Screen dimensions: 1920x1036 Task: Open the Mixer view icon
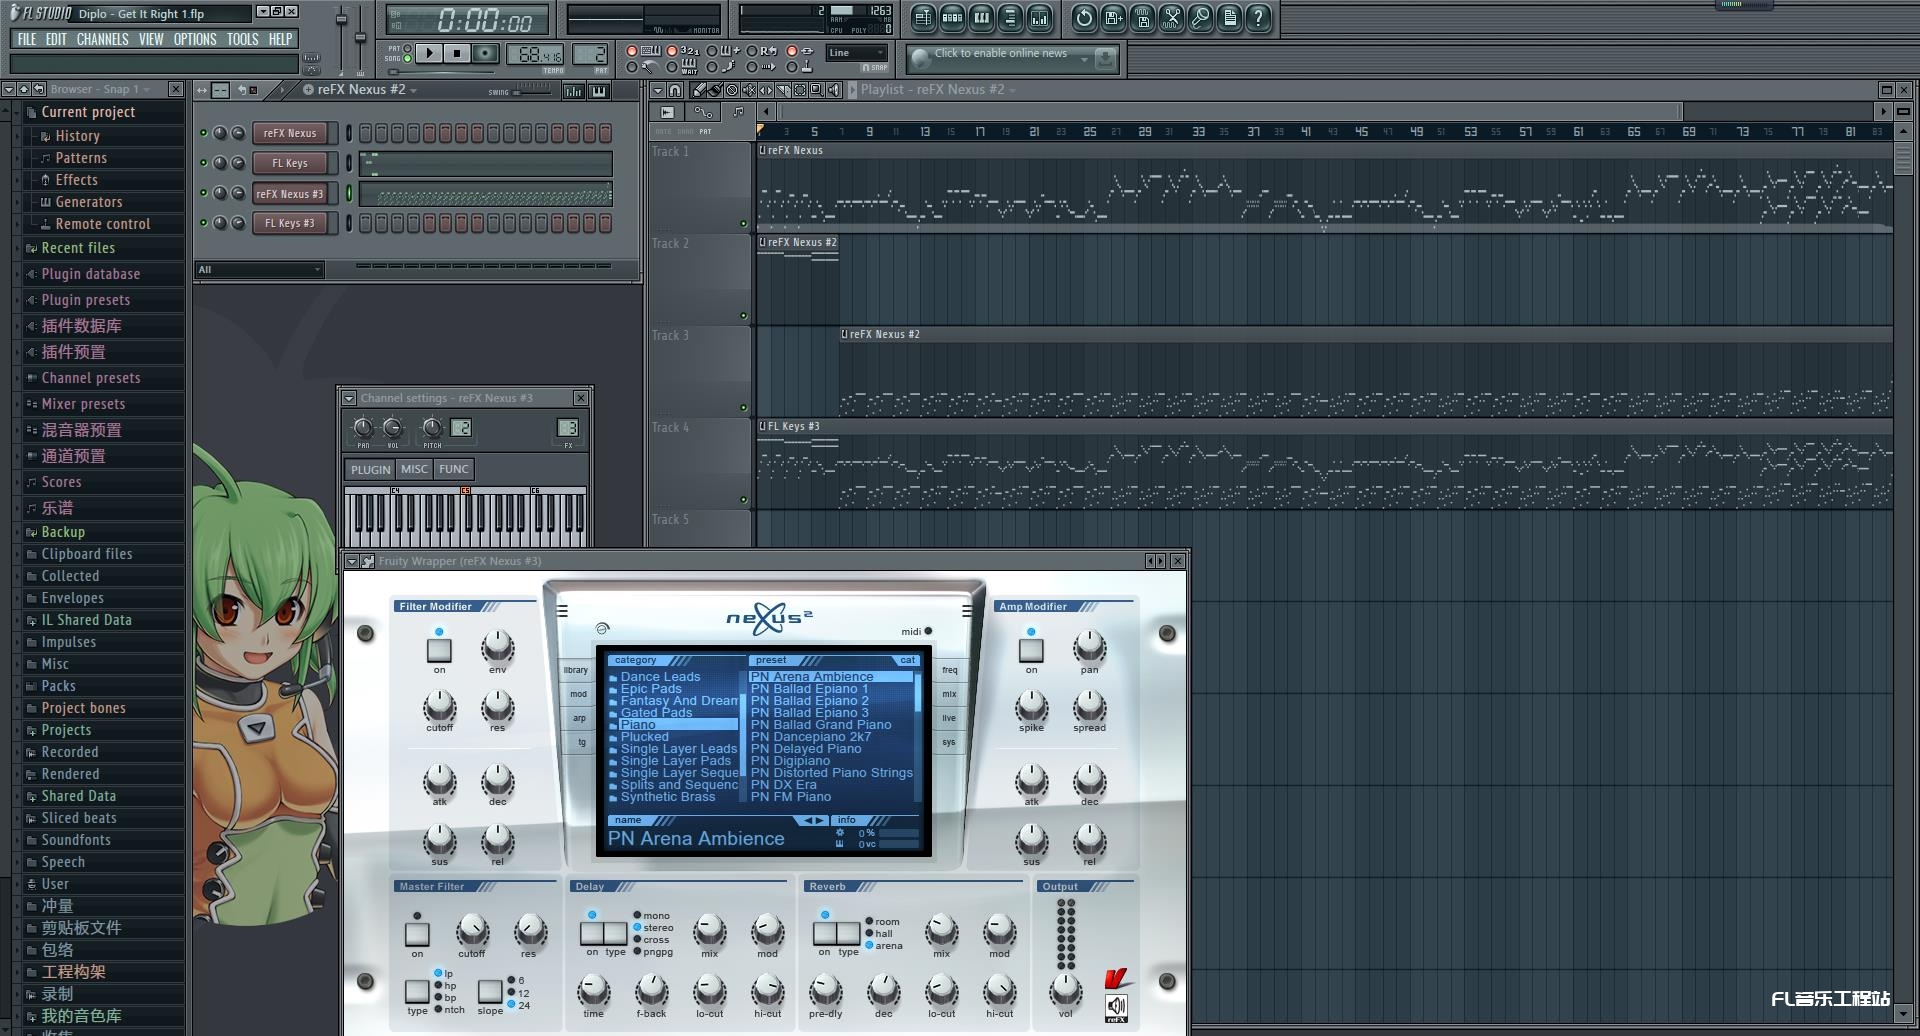1039,17
